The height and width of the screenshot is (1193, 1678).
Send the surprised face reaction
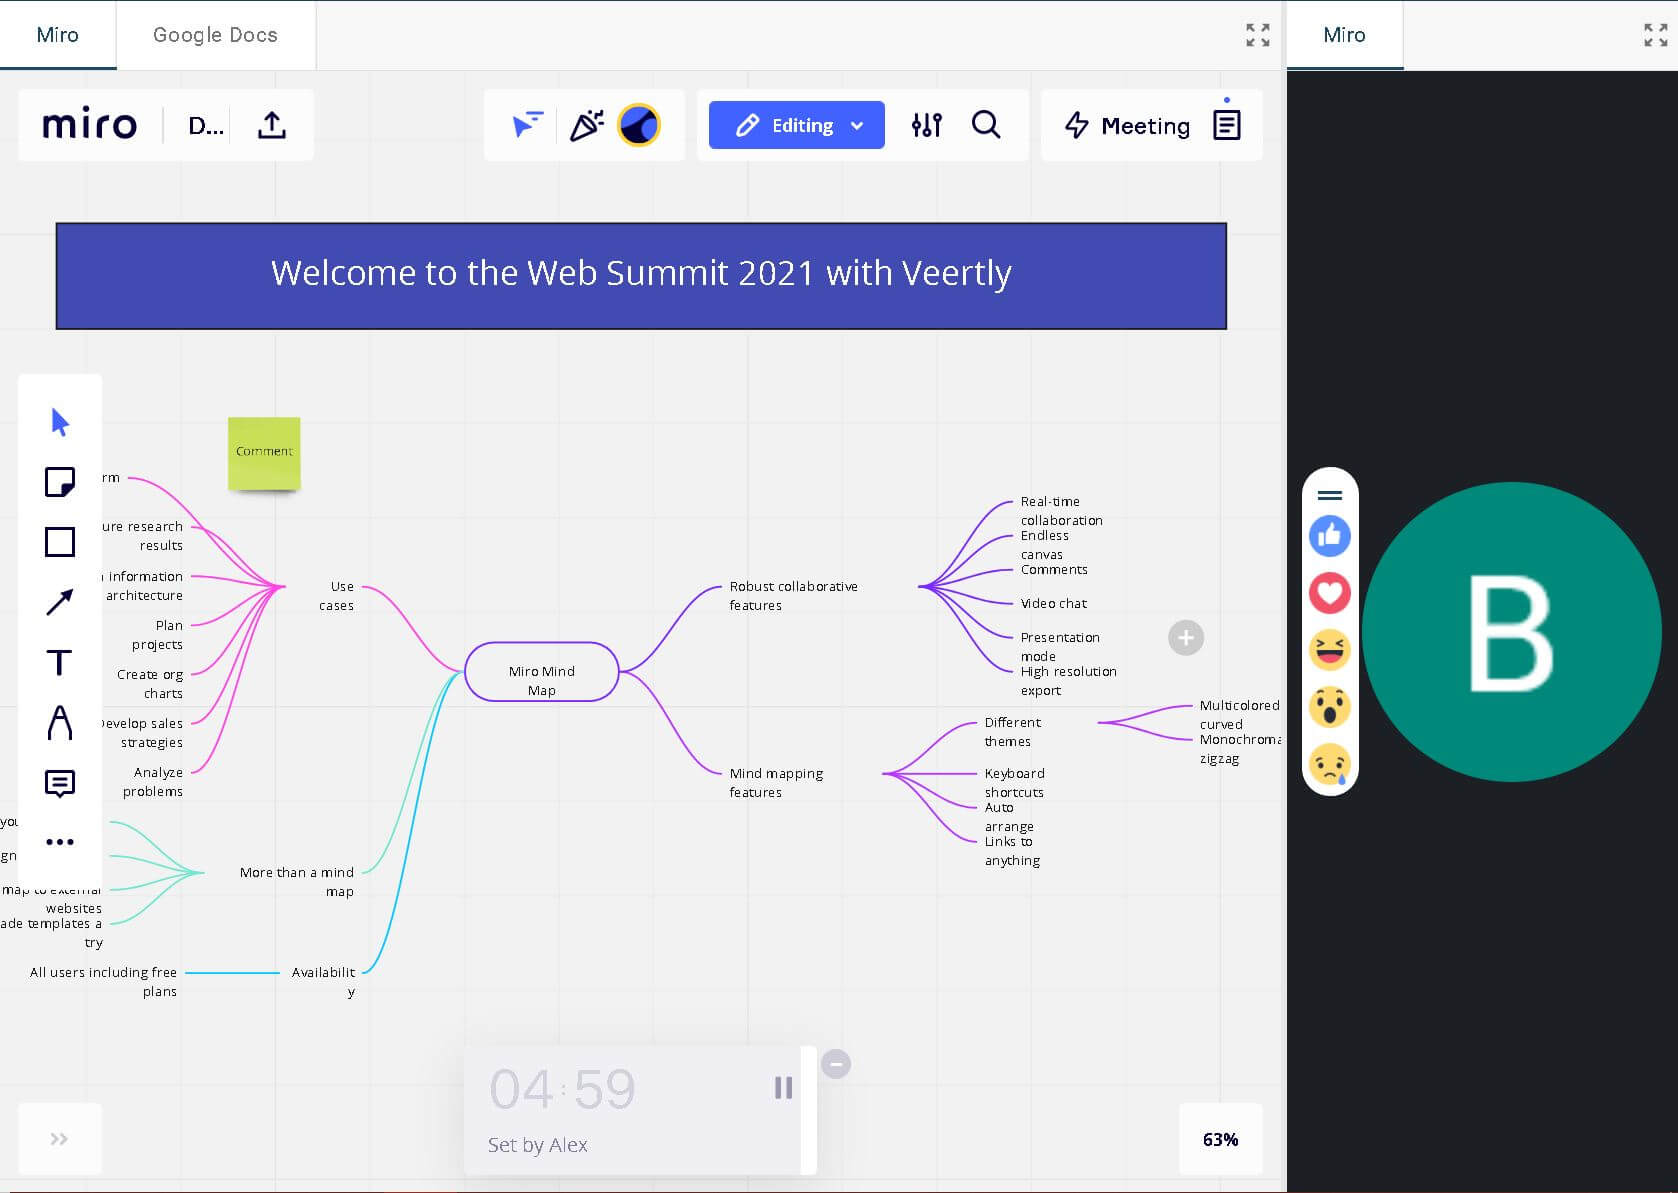tap(1330, 707)
